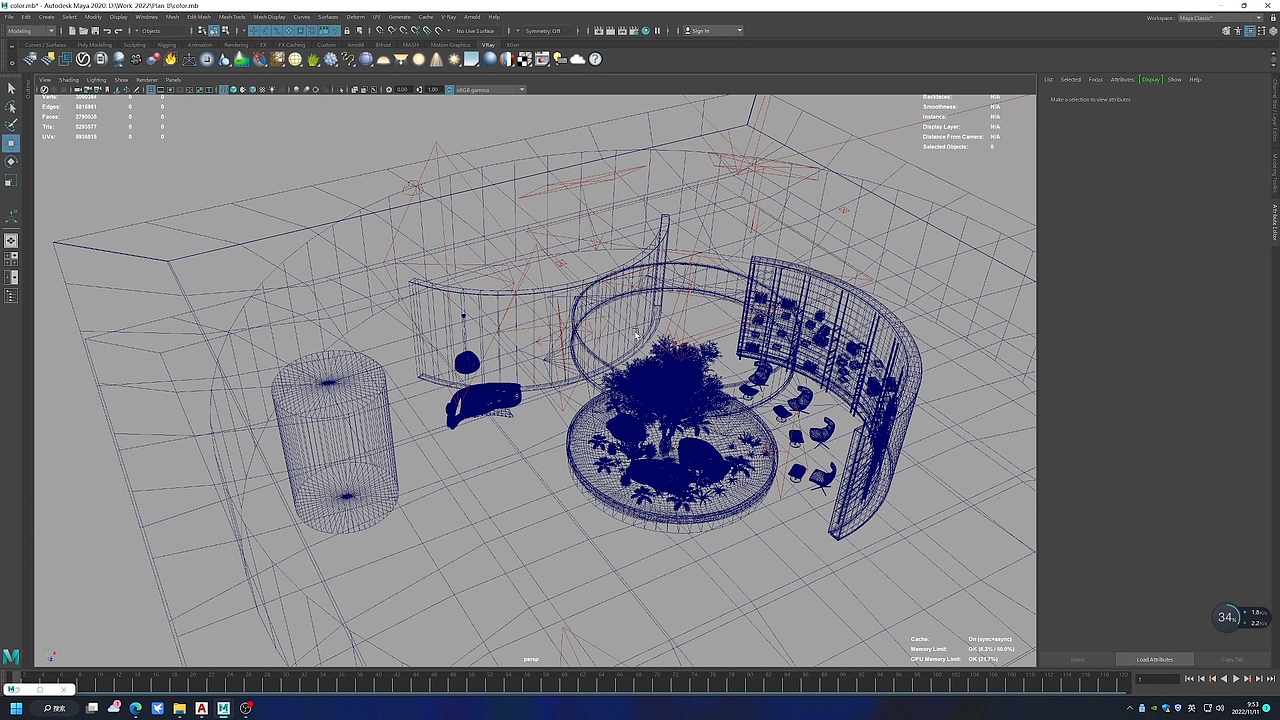Go to the start of playback range

pos(1189,679)
